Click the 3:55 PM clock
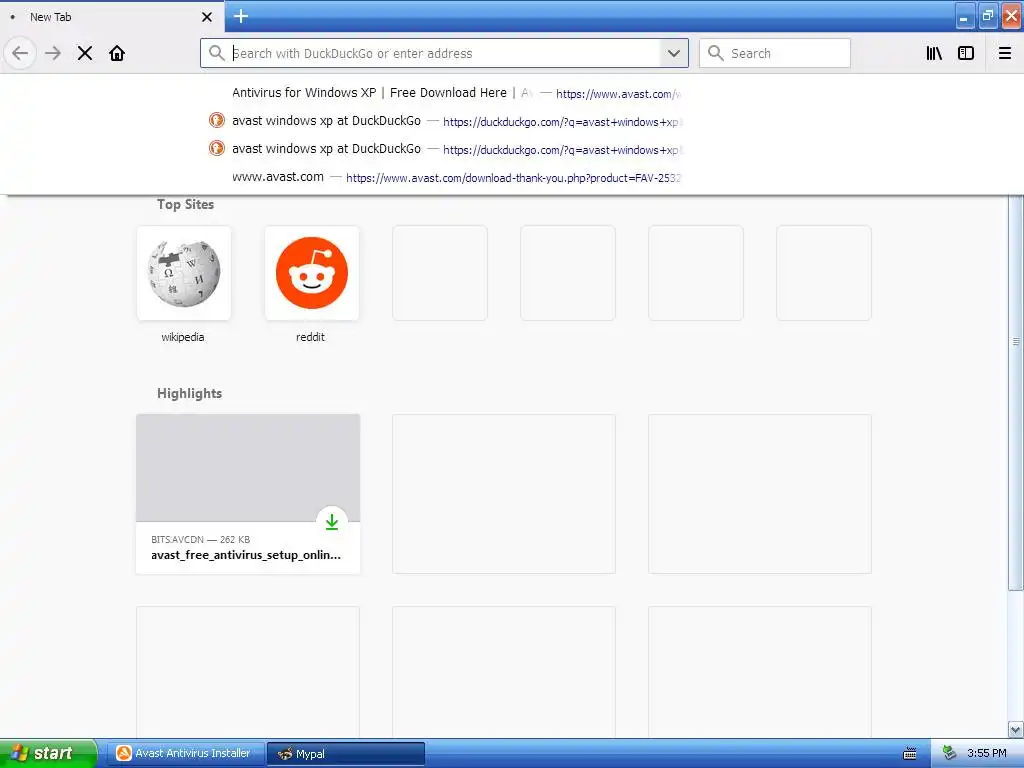Screen dimensions: 1024x768 click(x=987, y=754)
